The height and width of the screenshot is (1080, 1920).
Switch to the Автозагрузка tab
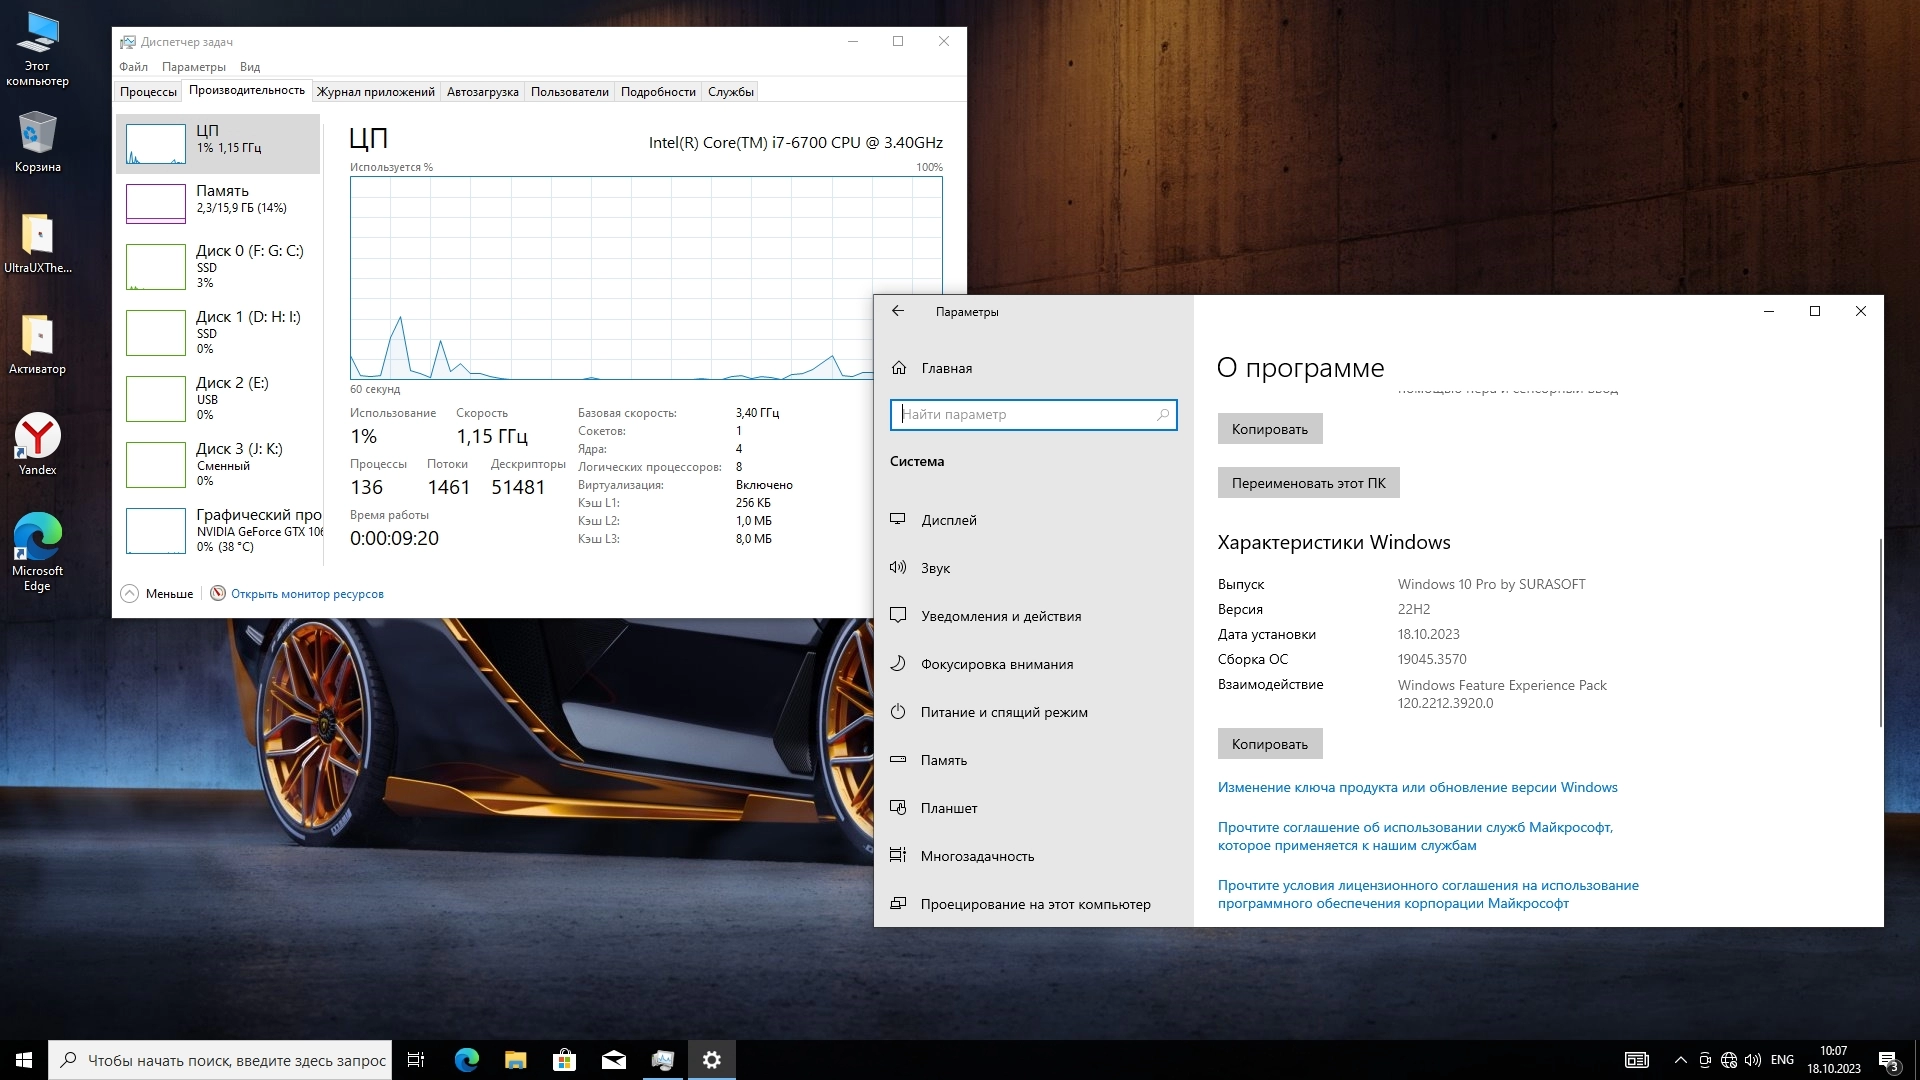point(482,92)
